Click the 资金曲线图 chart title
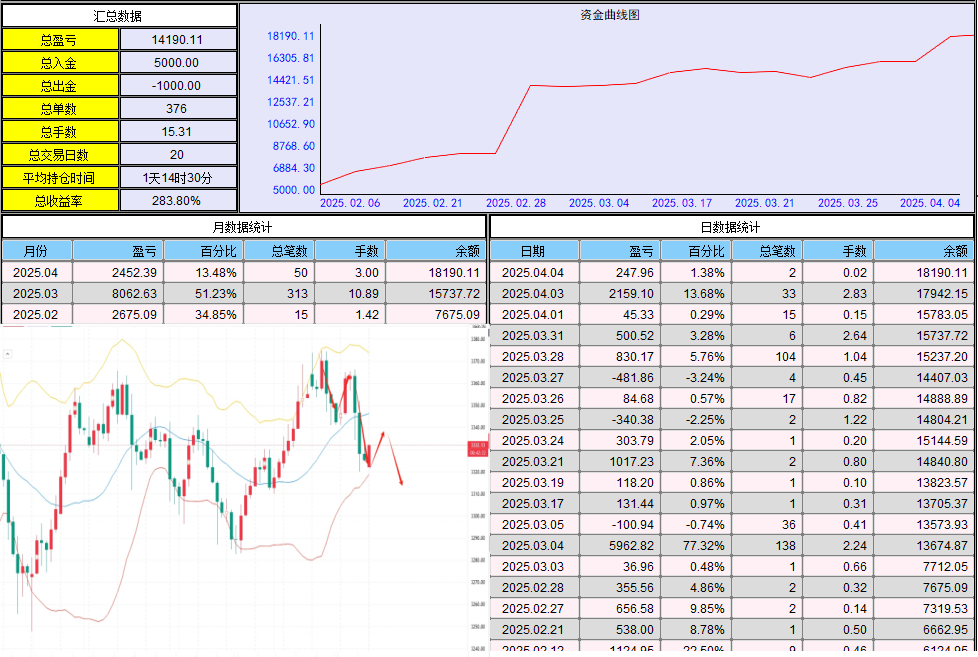This screenshot has height=657, width=978. point(609,15)
